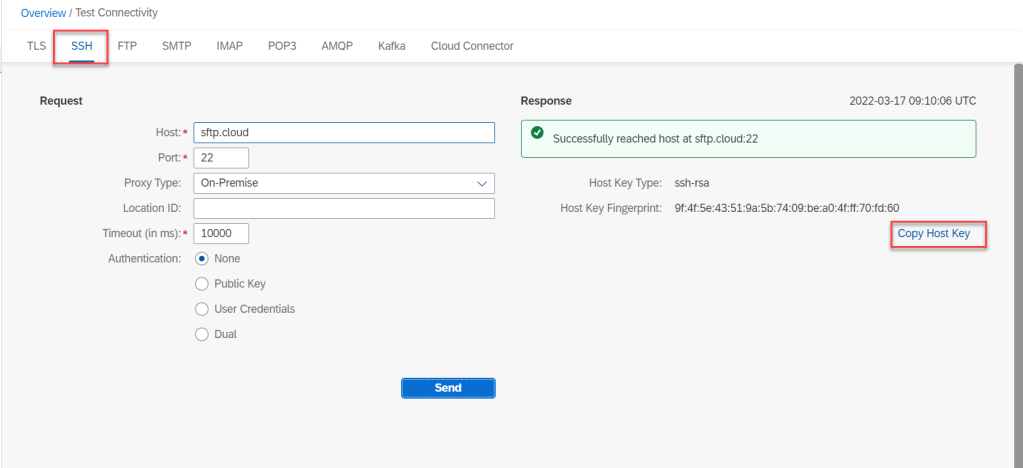The width and height of the screenshot is (1023, 468).
Task: Open the Cloud Connector tab
Action: tap(472, 46)
